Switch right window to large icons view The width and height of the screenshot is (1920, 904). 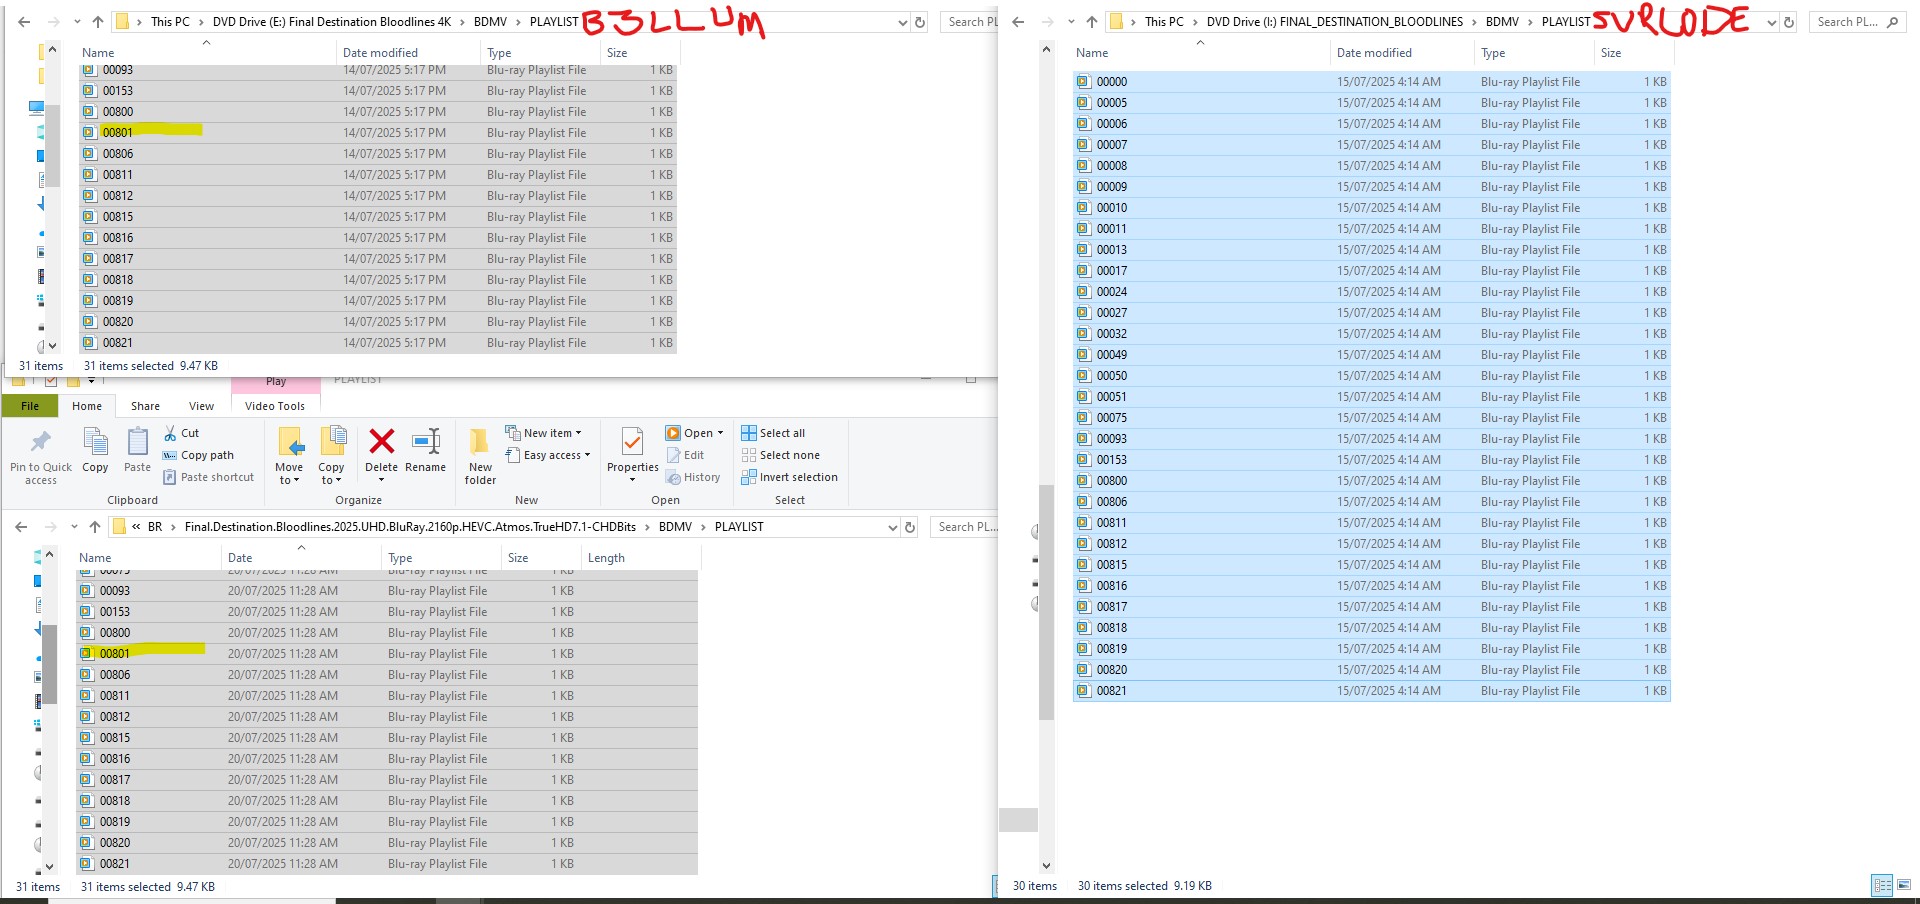(x=1904, y=886)
